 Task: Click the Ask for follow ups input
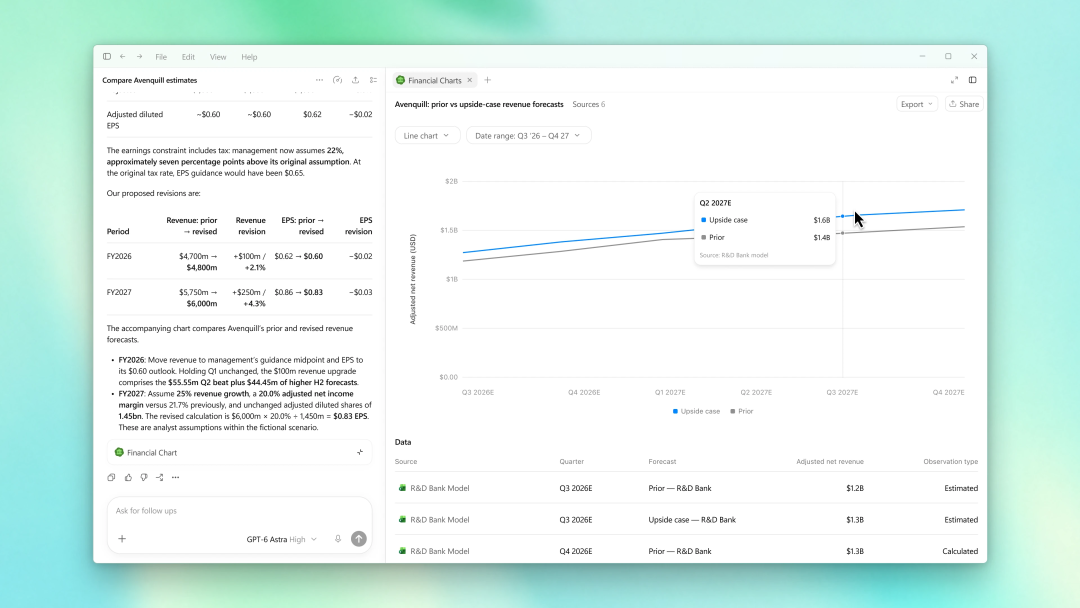[239, 511]
